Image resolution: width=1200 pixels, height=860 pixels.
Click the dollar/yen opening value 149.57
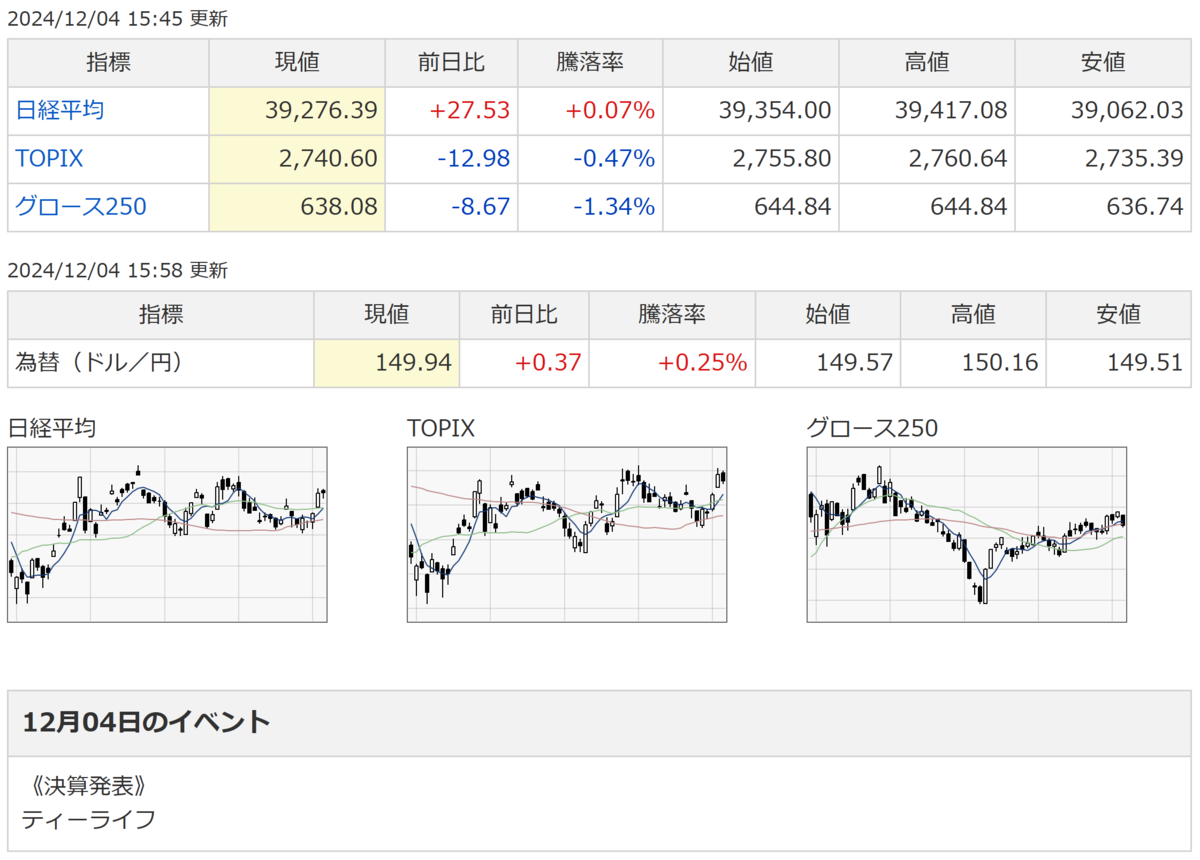coord(854,363)
